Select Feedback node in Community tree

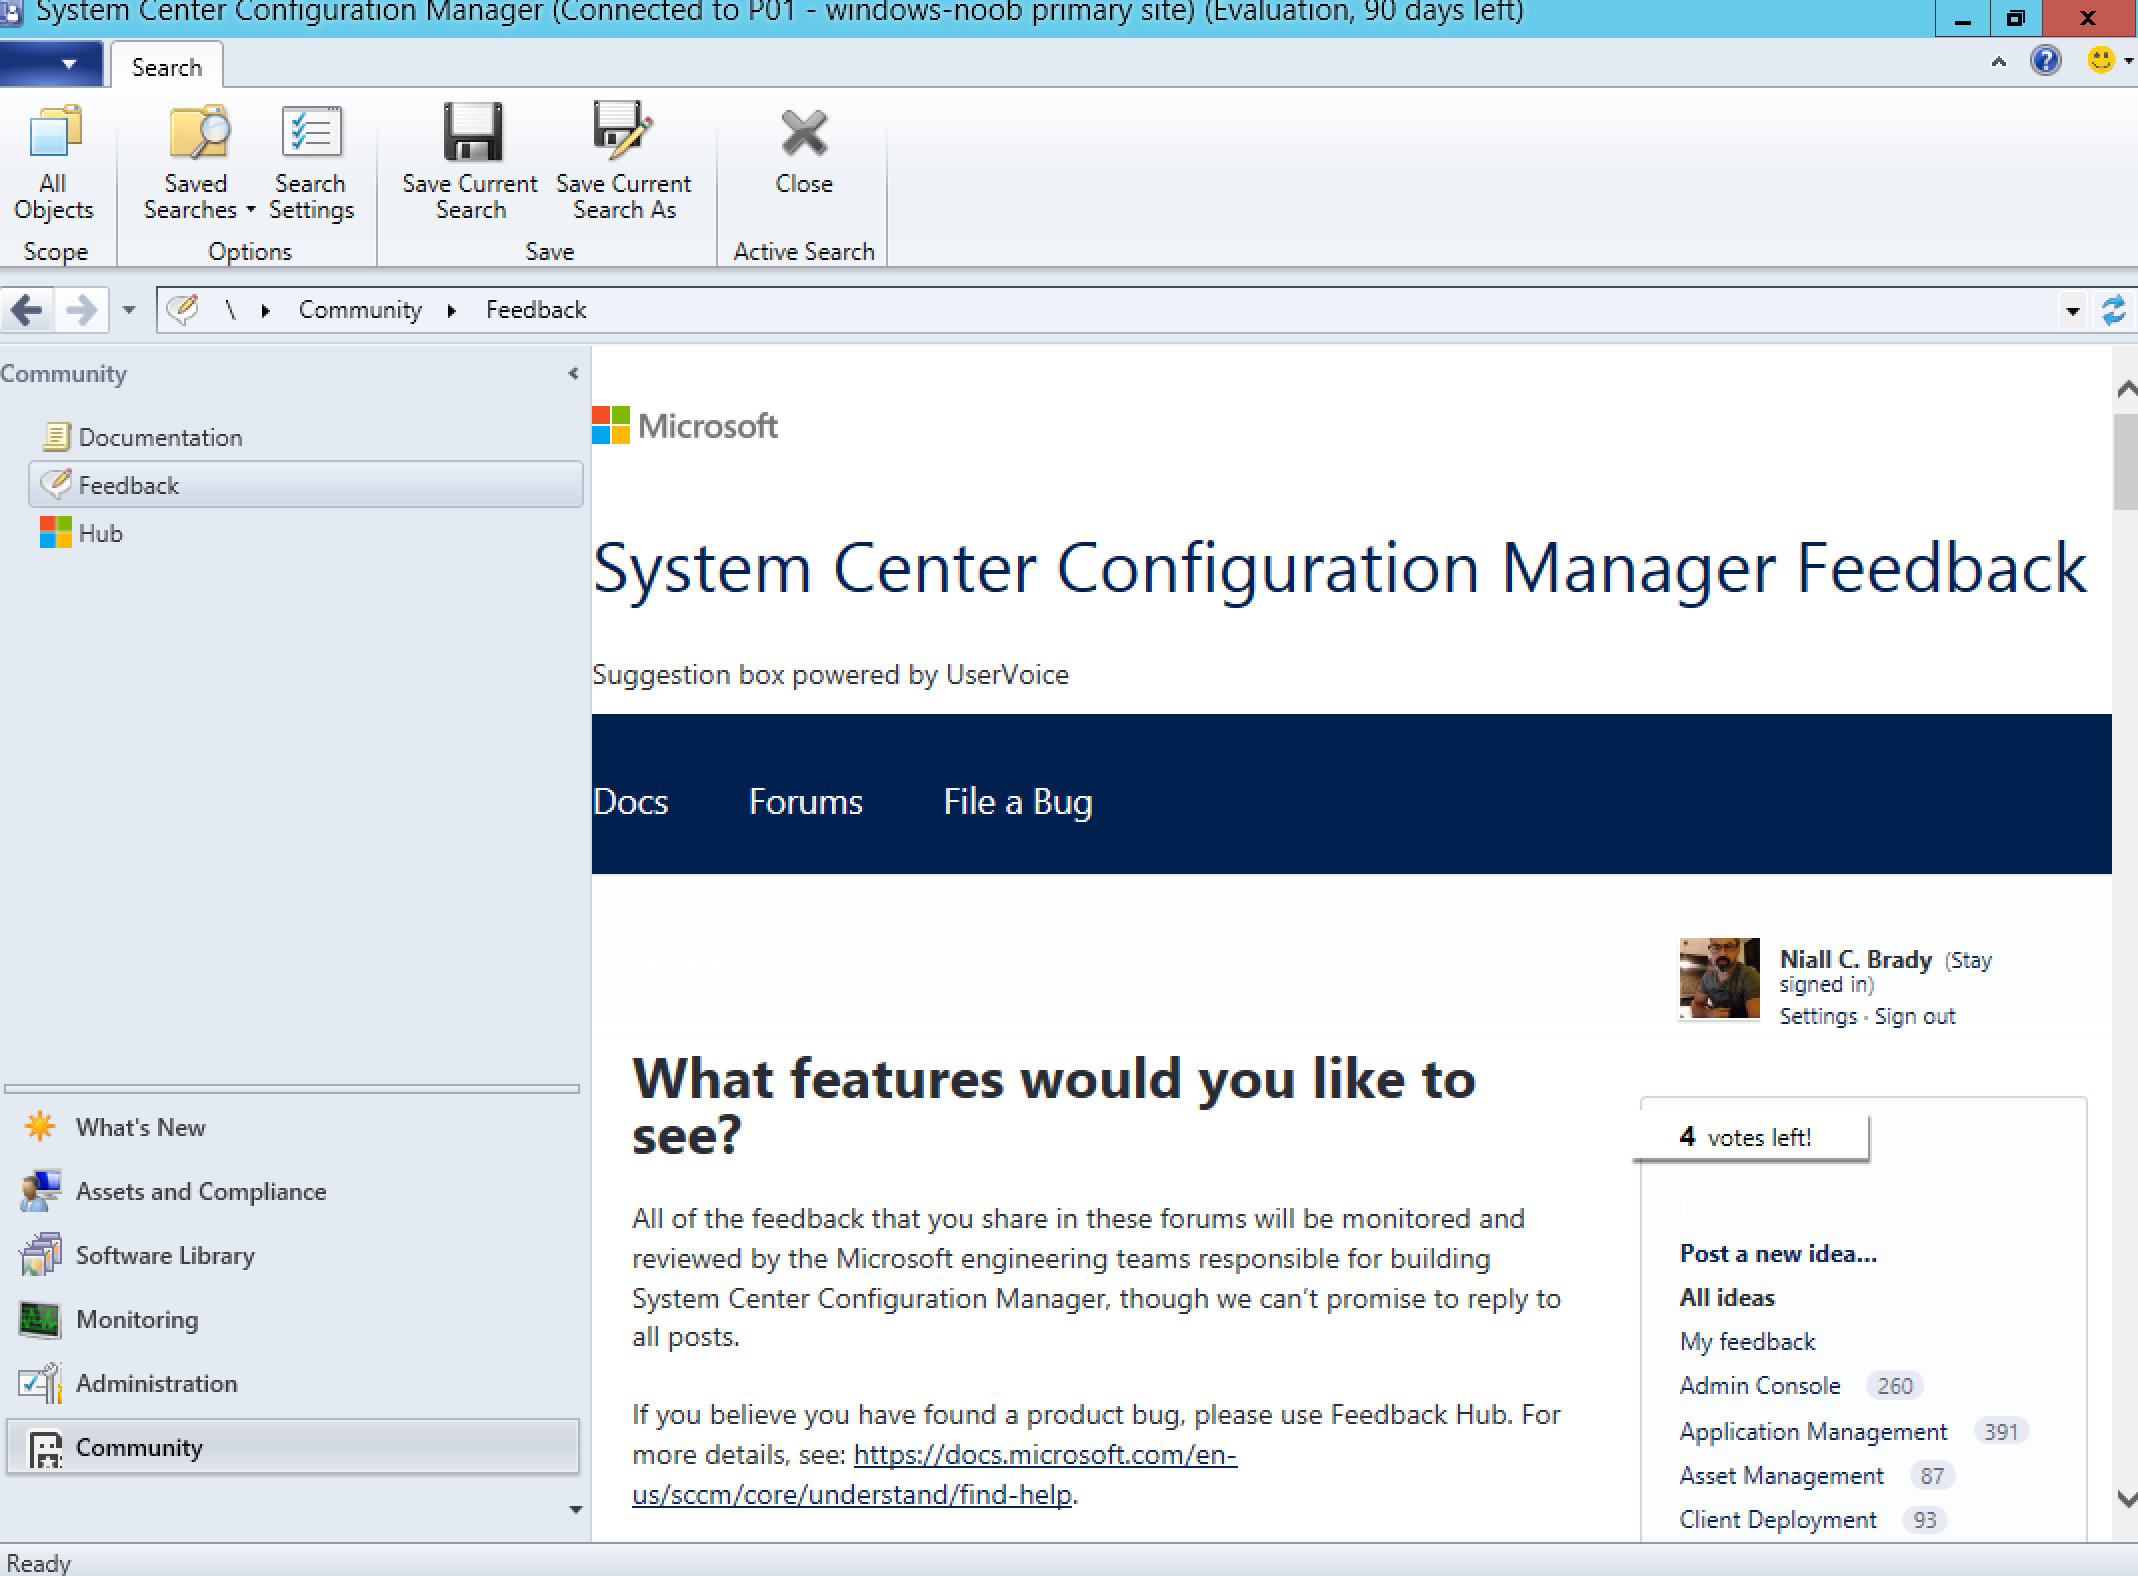tap(306, 485)
